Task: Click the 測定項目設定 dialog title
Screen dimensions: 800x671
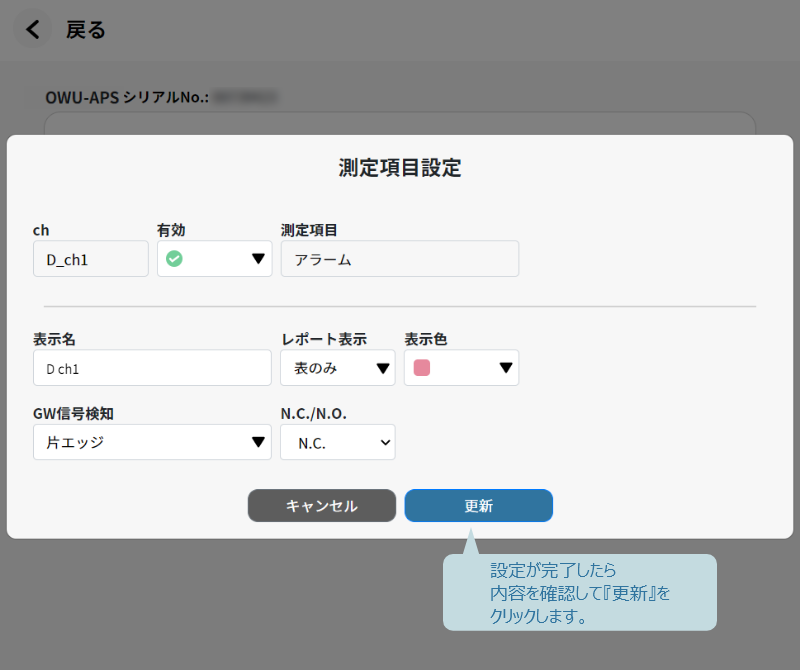Action: point(400,167)
